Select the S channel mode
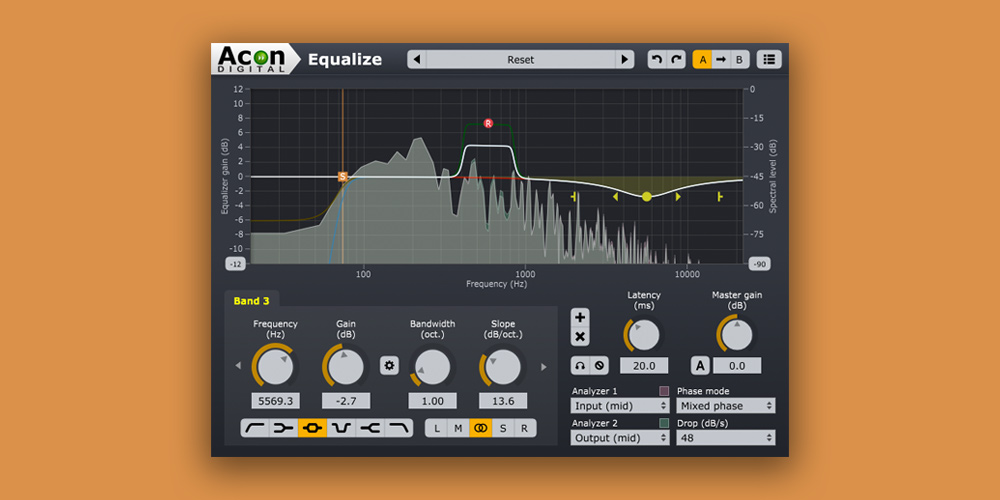 coord(502,428)
